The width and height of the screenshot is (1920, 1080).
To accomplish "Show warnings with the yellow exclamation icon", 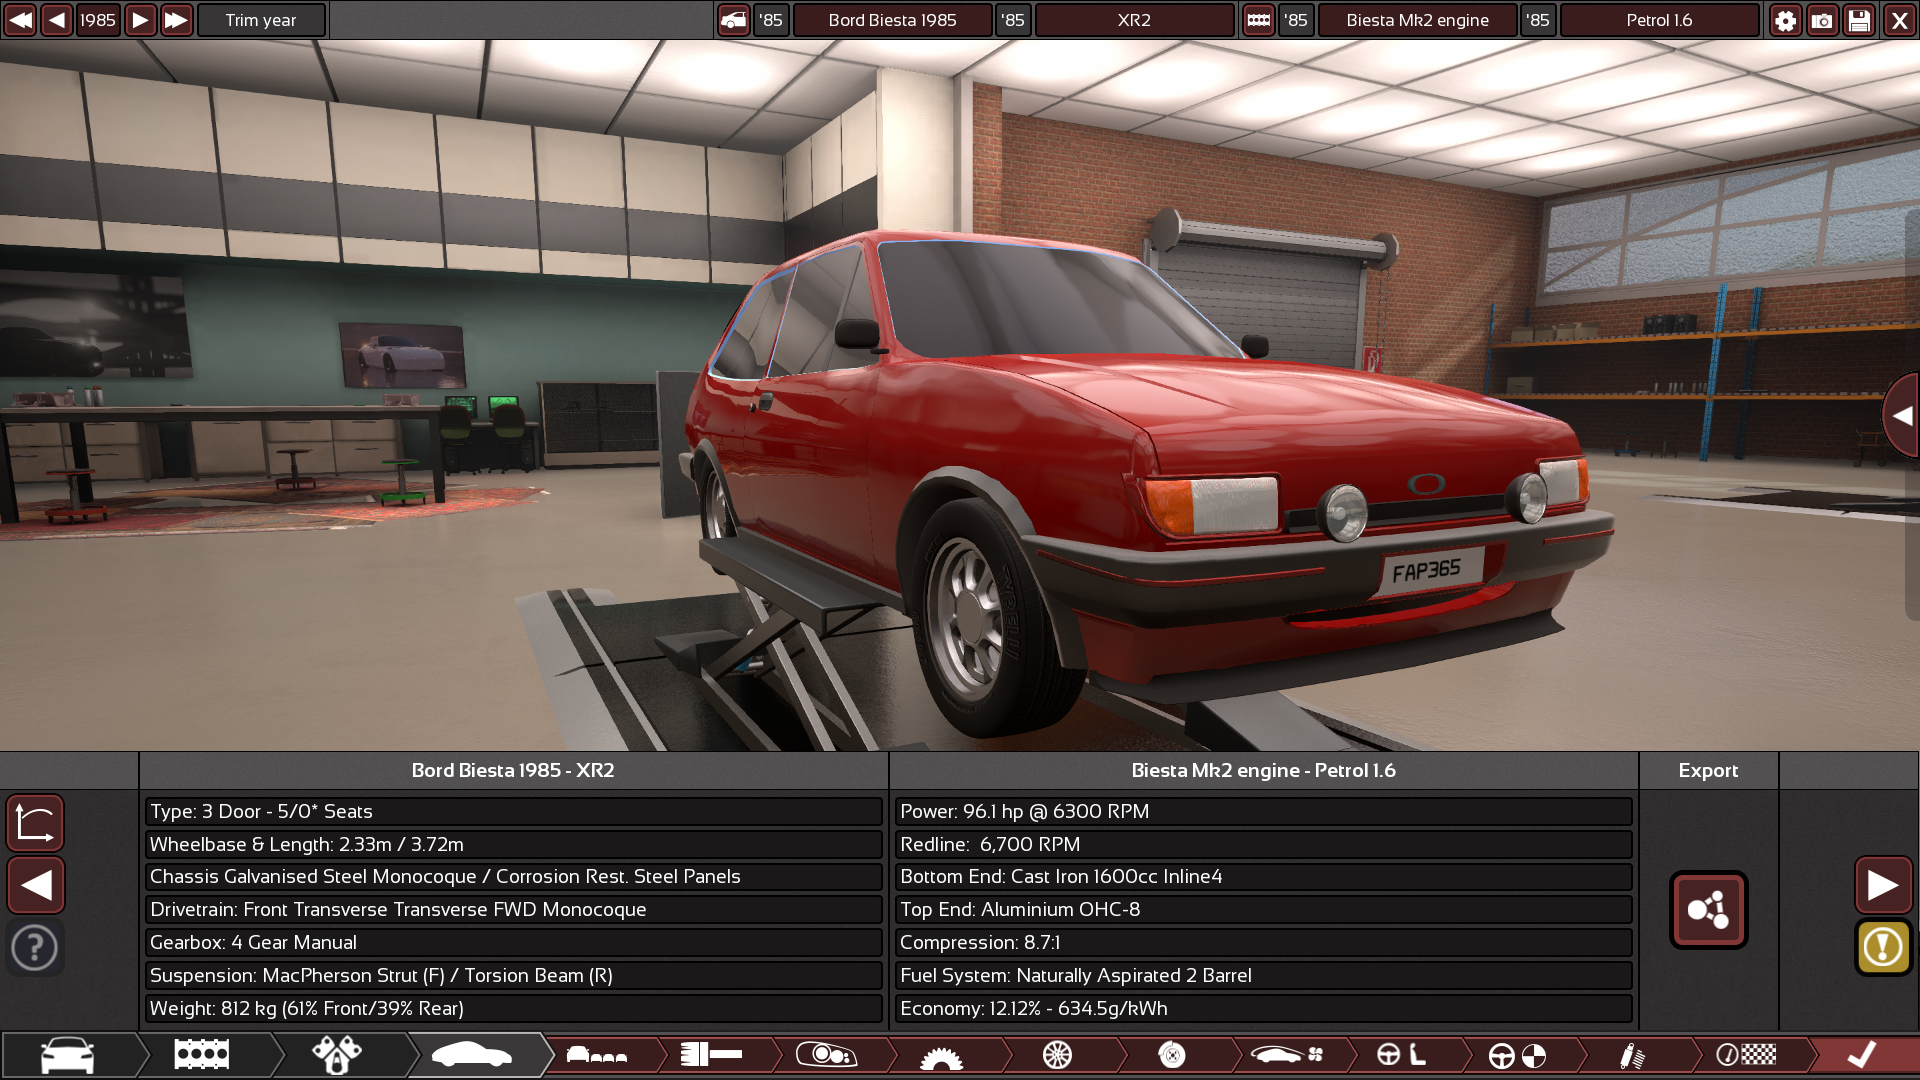I will tap(1883, 947).
